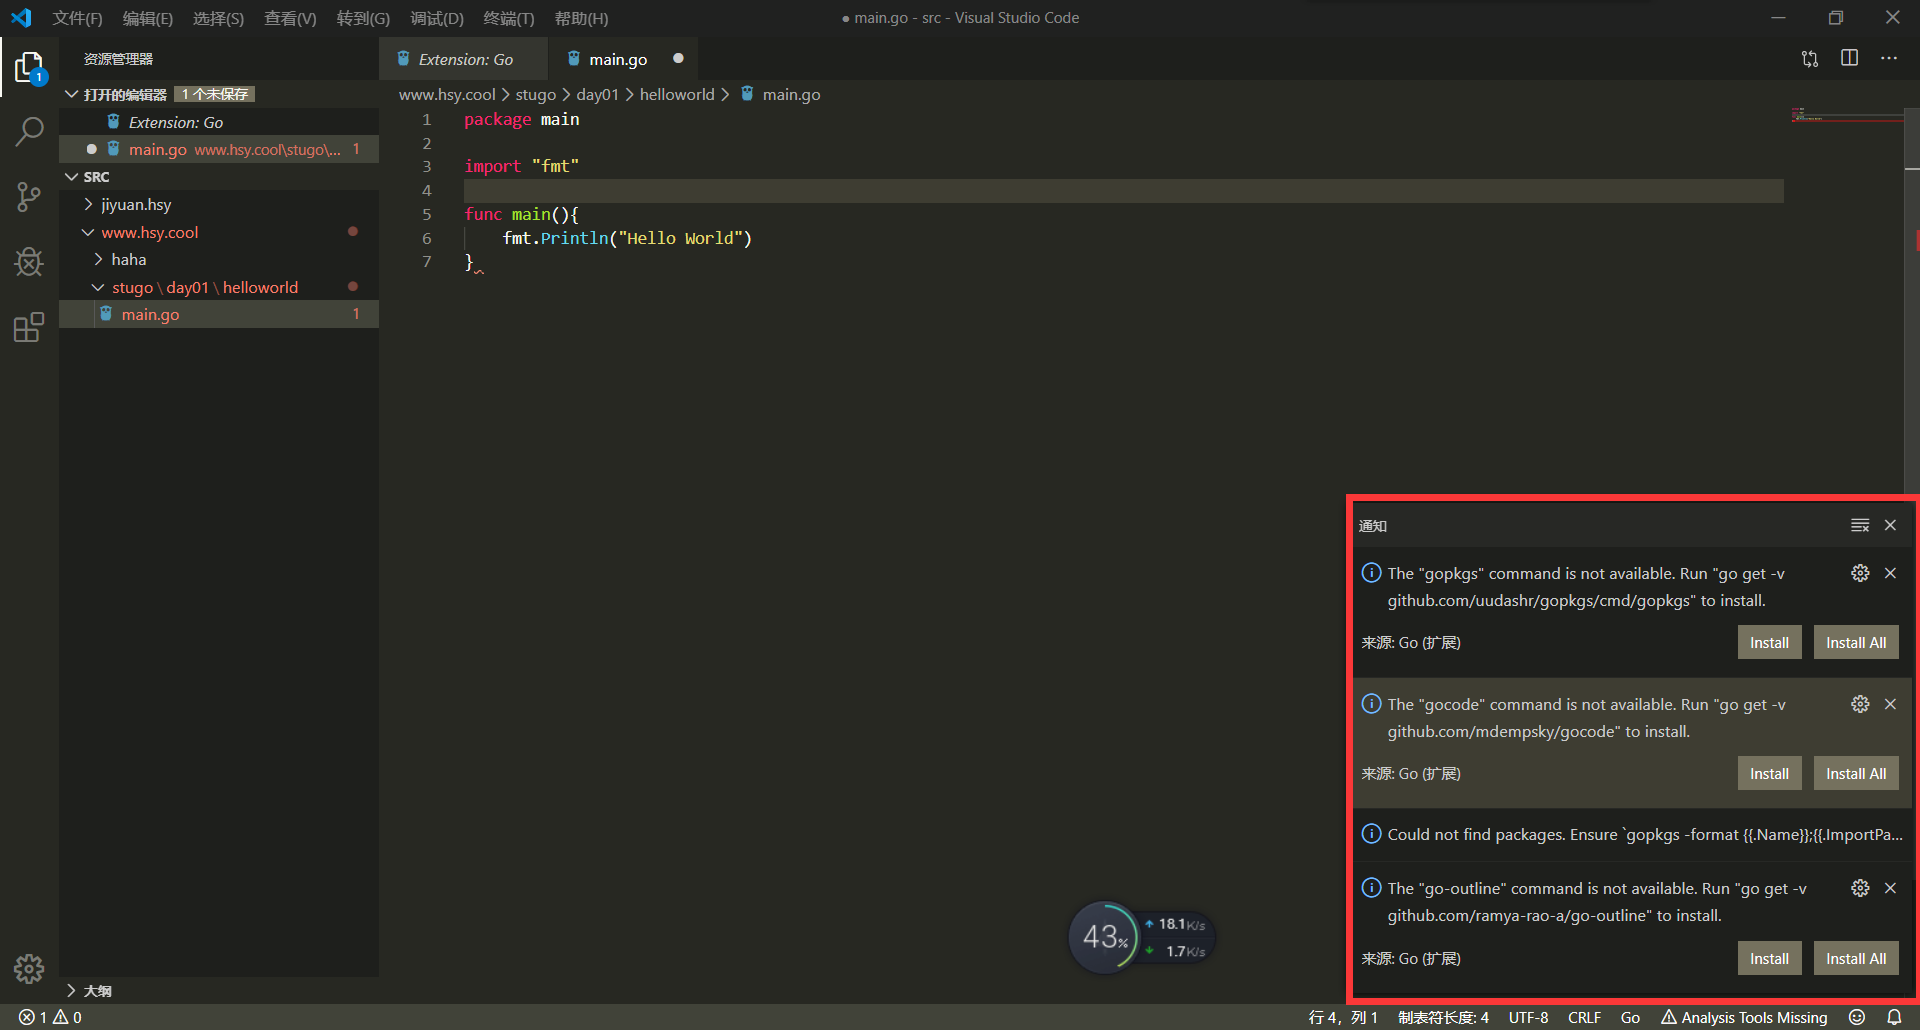
Task: Change the CRLF line ending
Action: [x=1584, y=1017]
